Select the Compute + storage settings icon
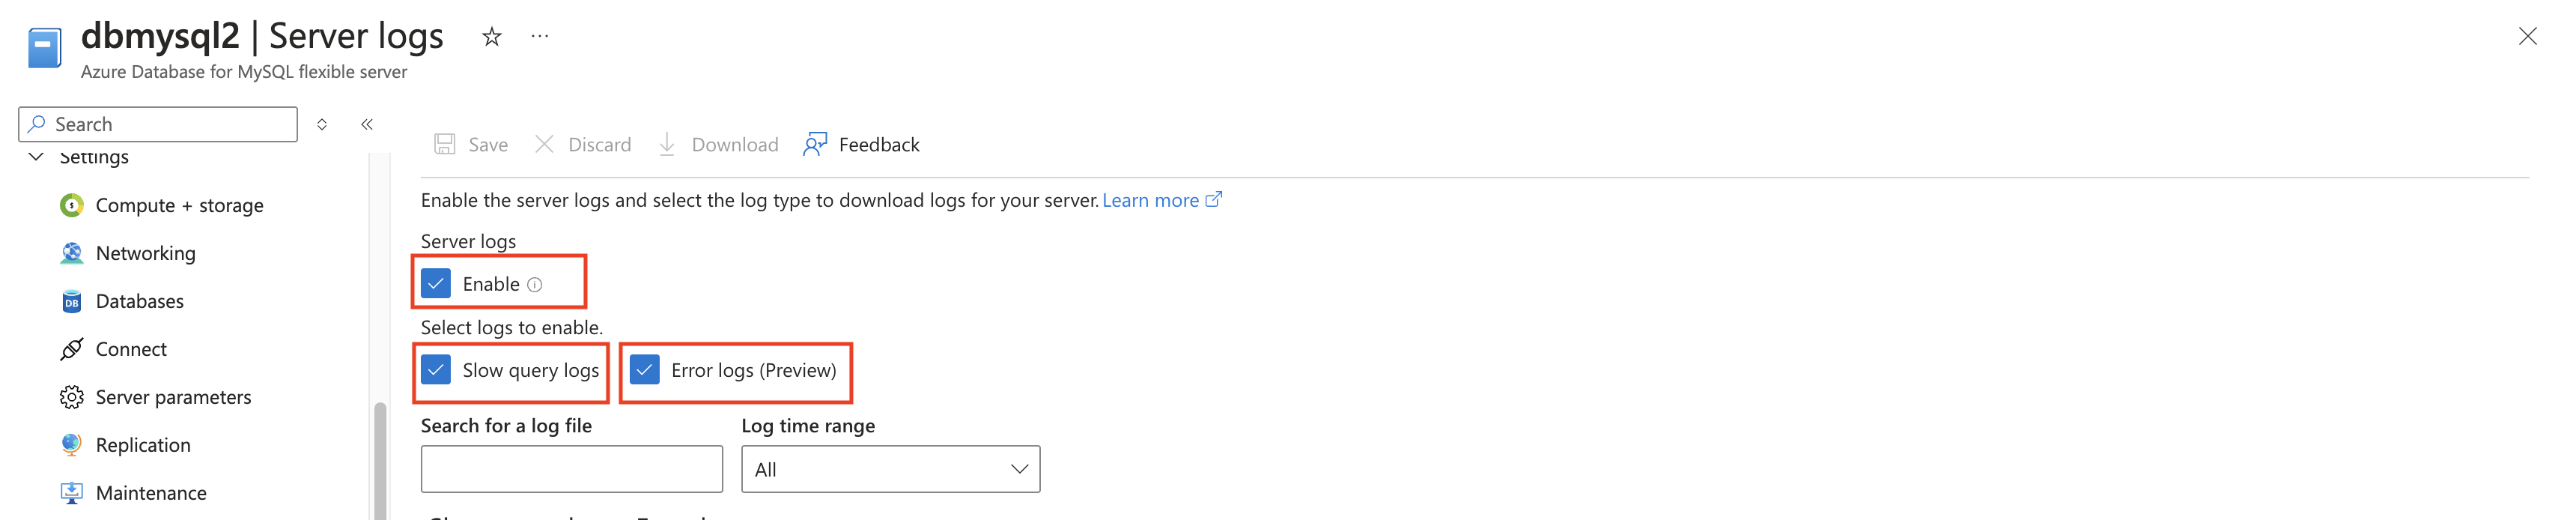2576x520 pixels. click(x=71, y=205)
